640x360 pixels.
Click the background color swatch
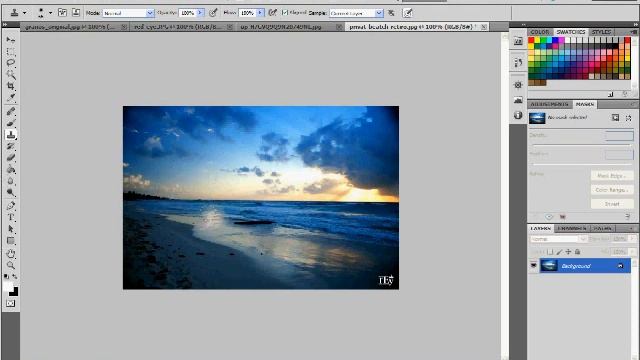[14, 292]
